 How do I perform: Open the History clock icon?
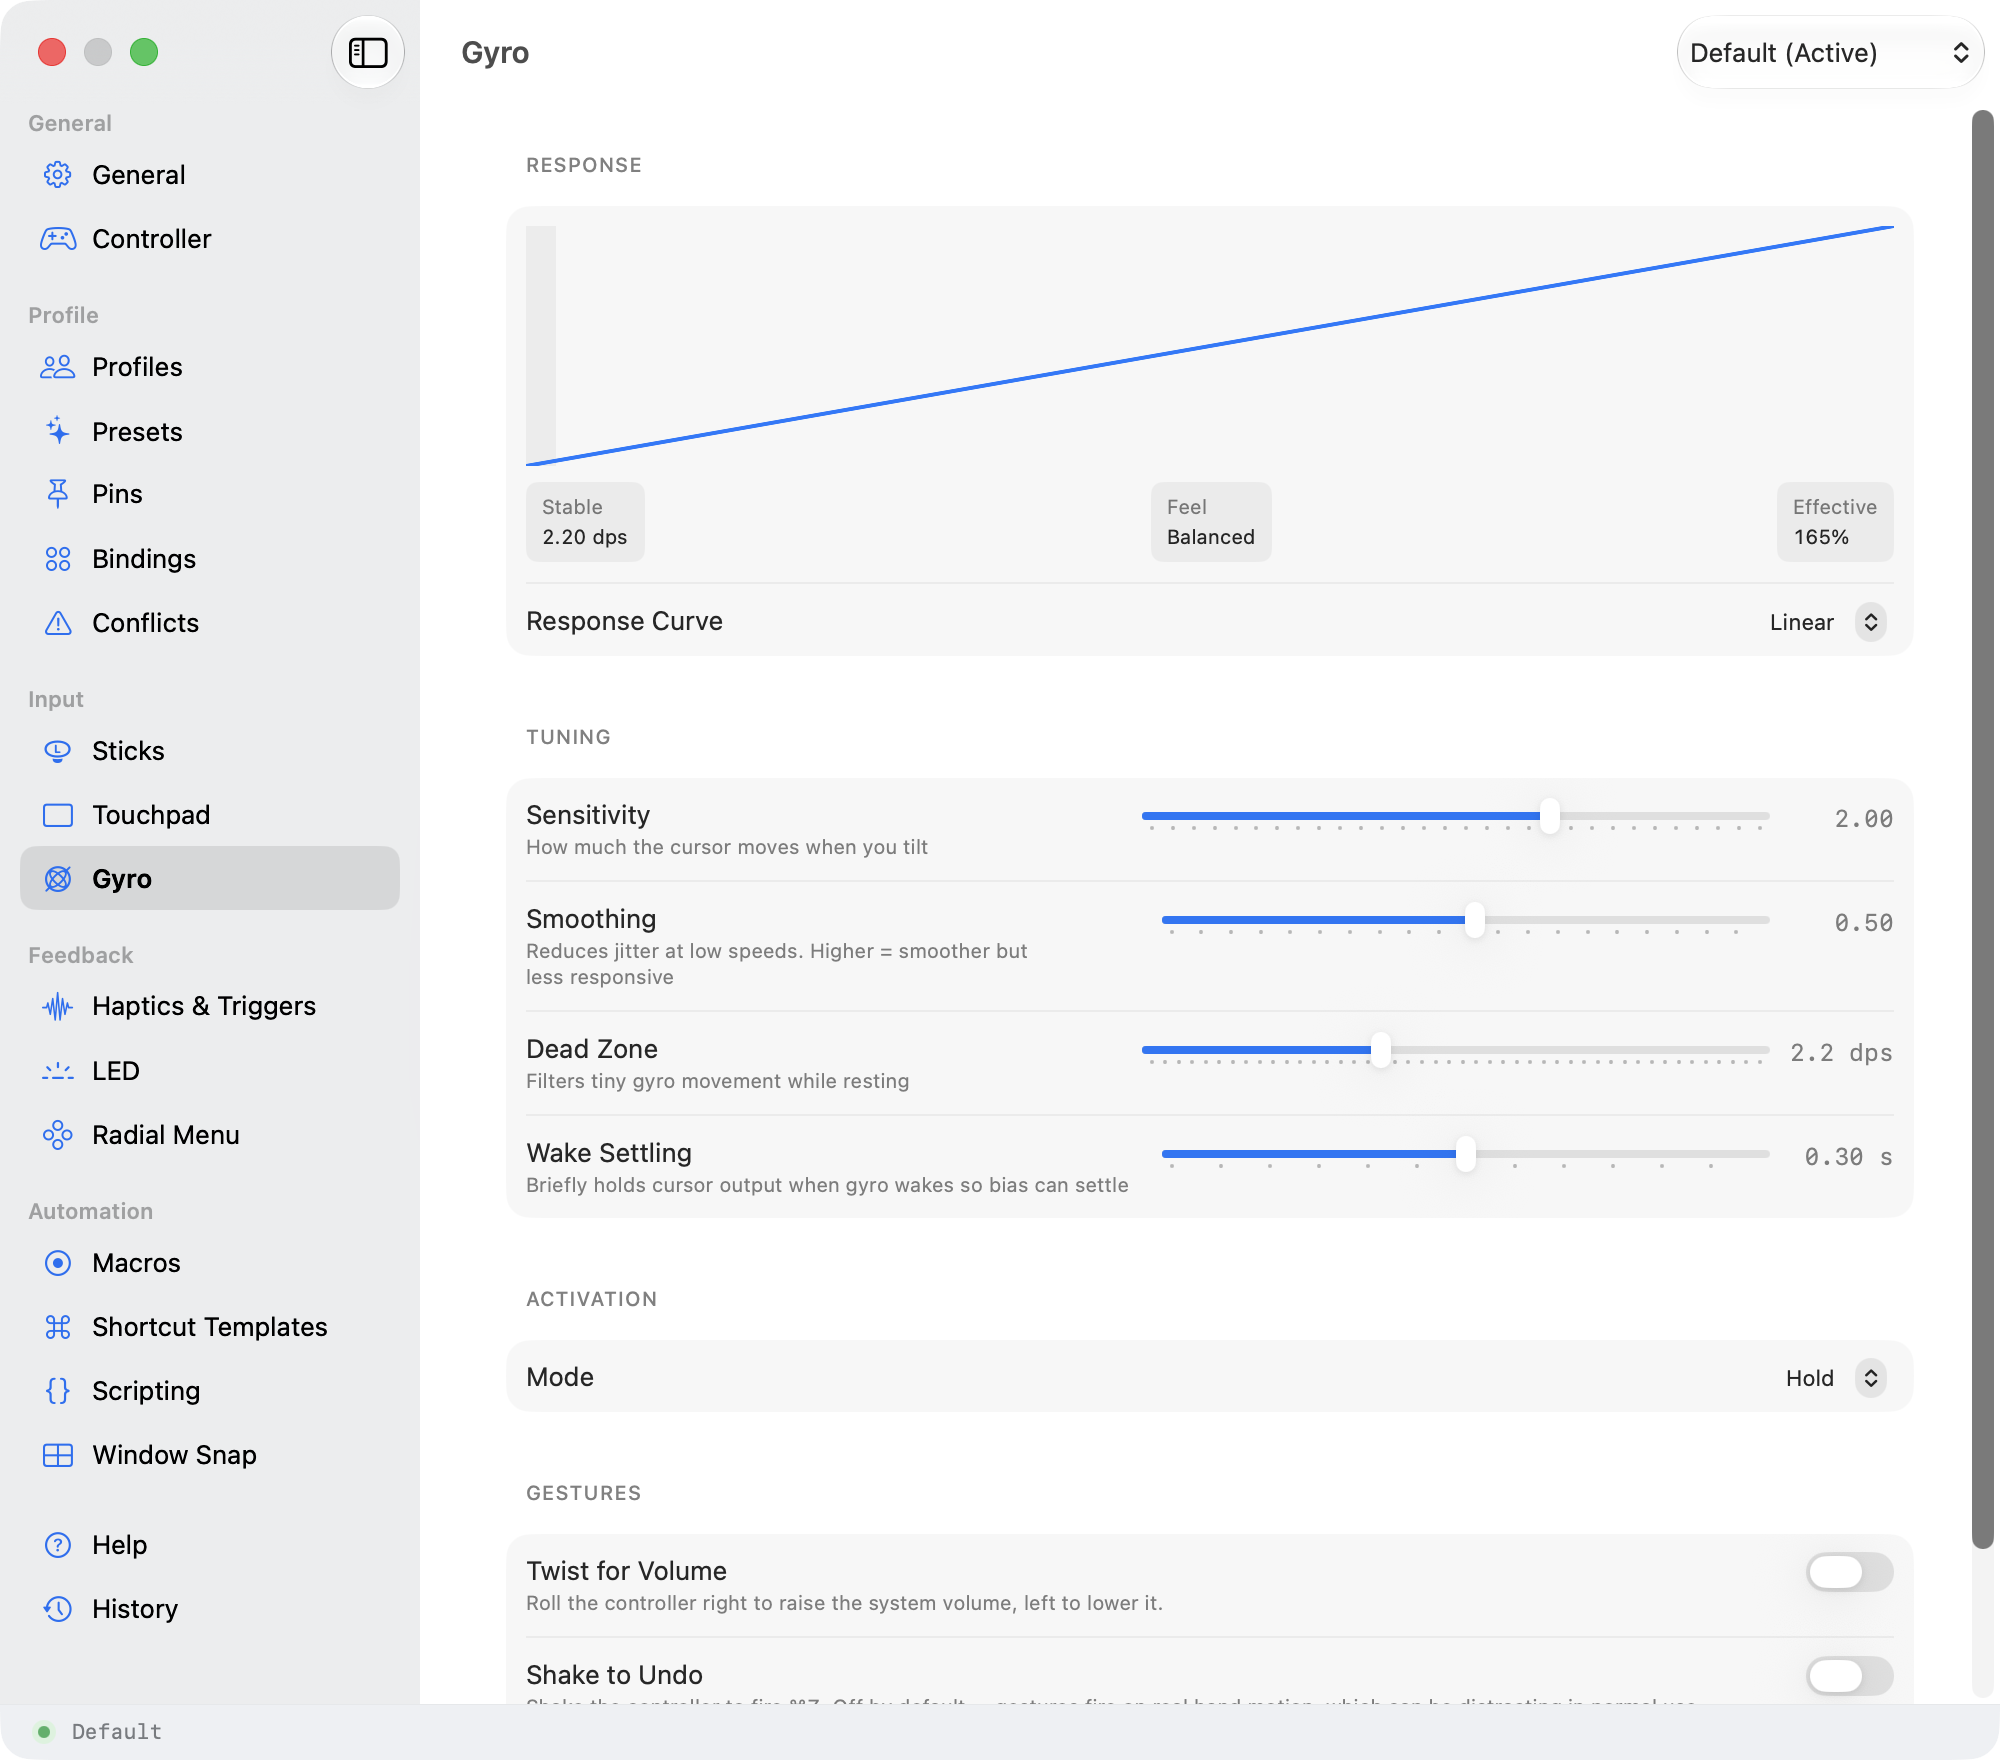58,1609
